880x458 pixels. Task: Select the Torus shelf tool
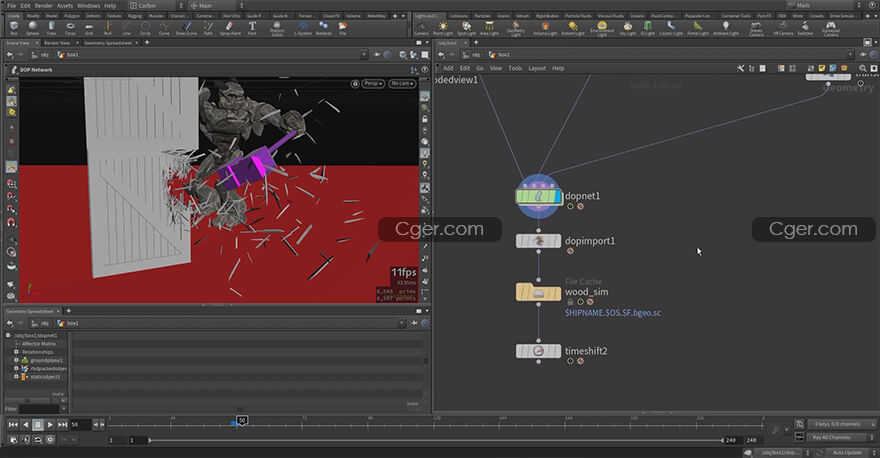[70, 28]
